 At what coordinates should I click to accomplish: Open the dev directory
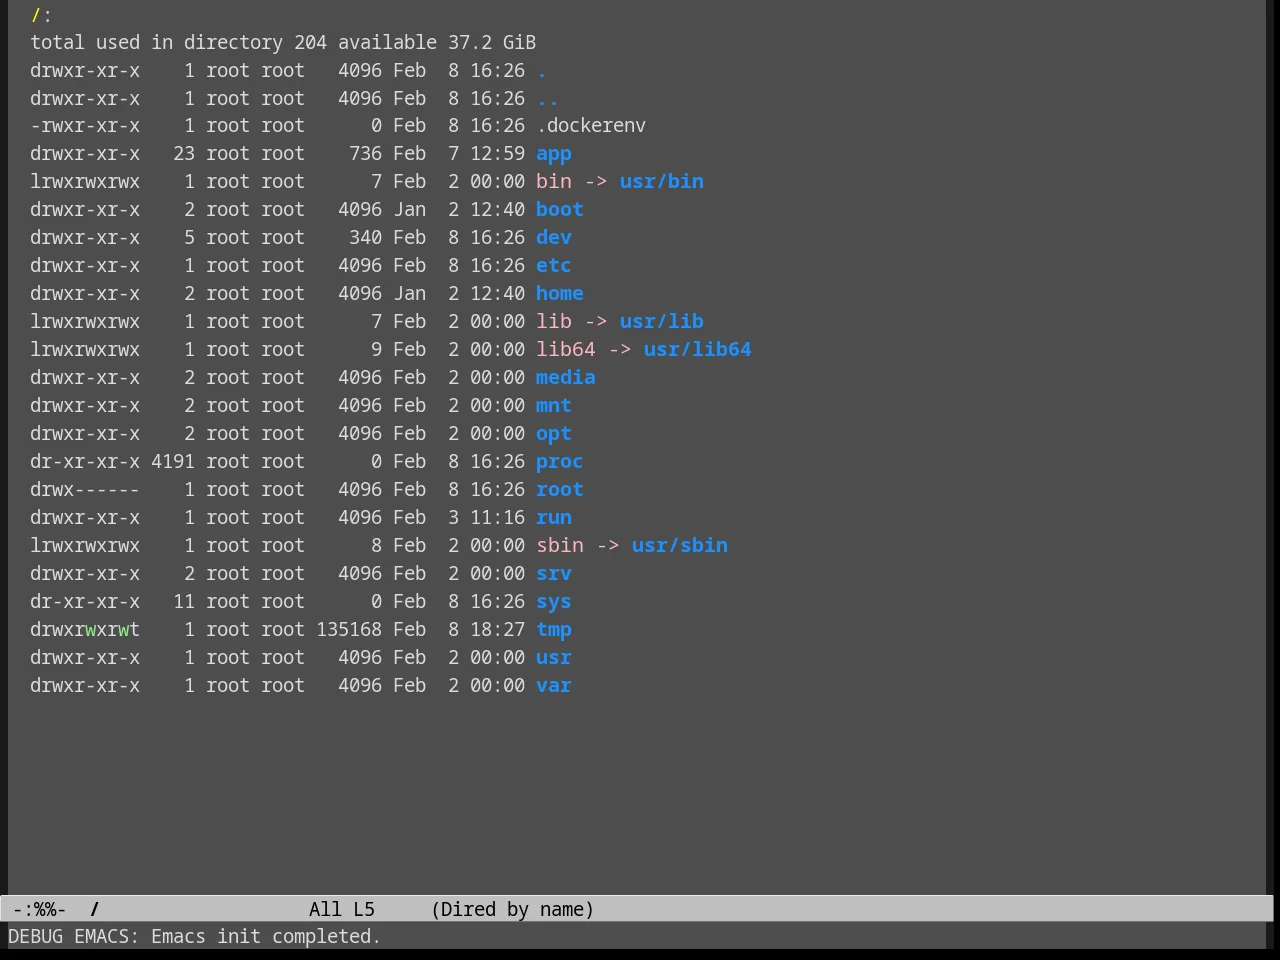(x=553, y=238)
